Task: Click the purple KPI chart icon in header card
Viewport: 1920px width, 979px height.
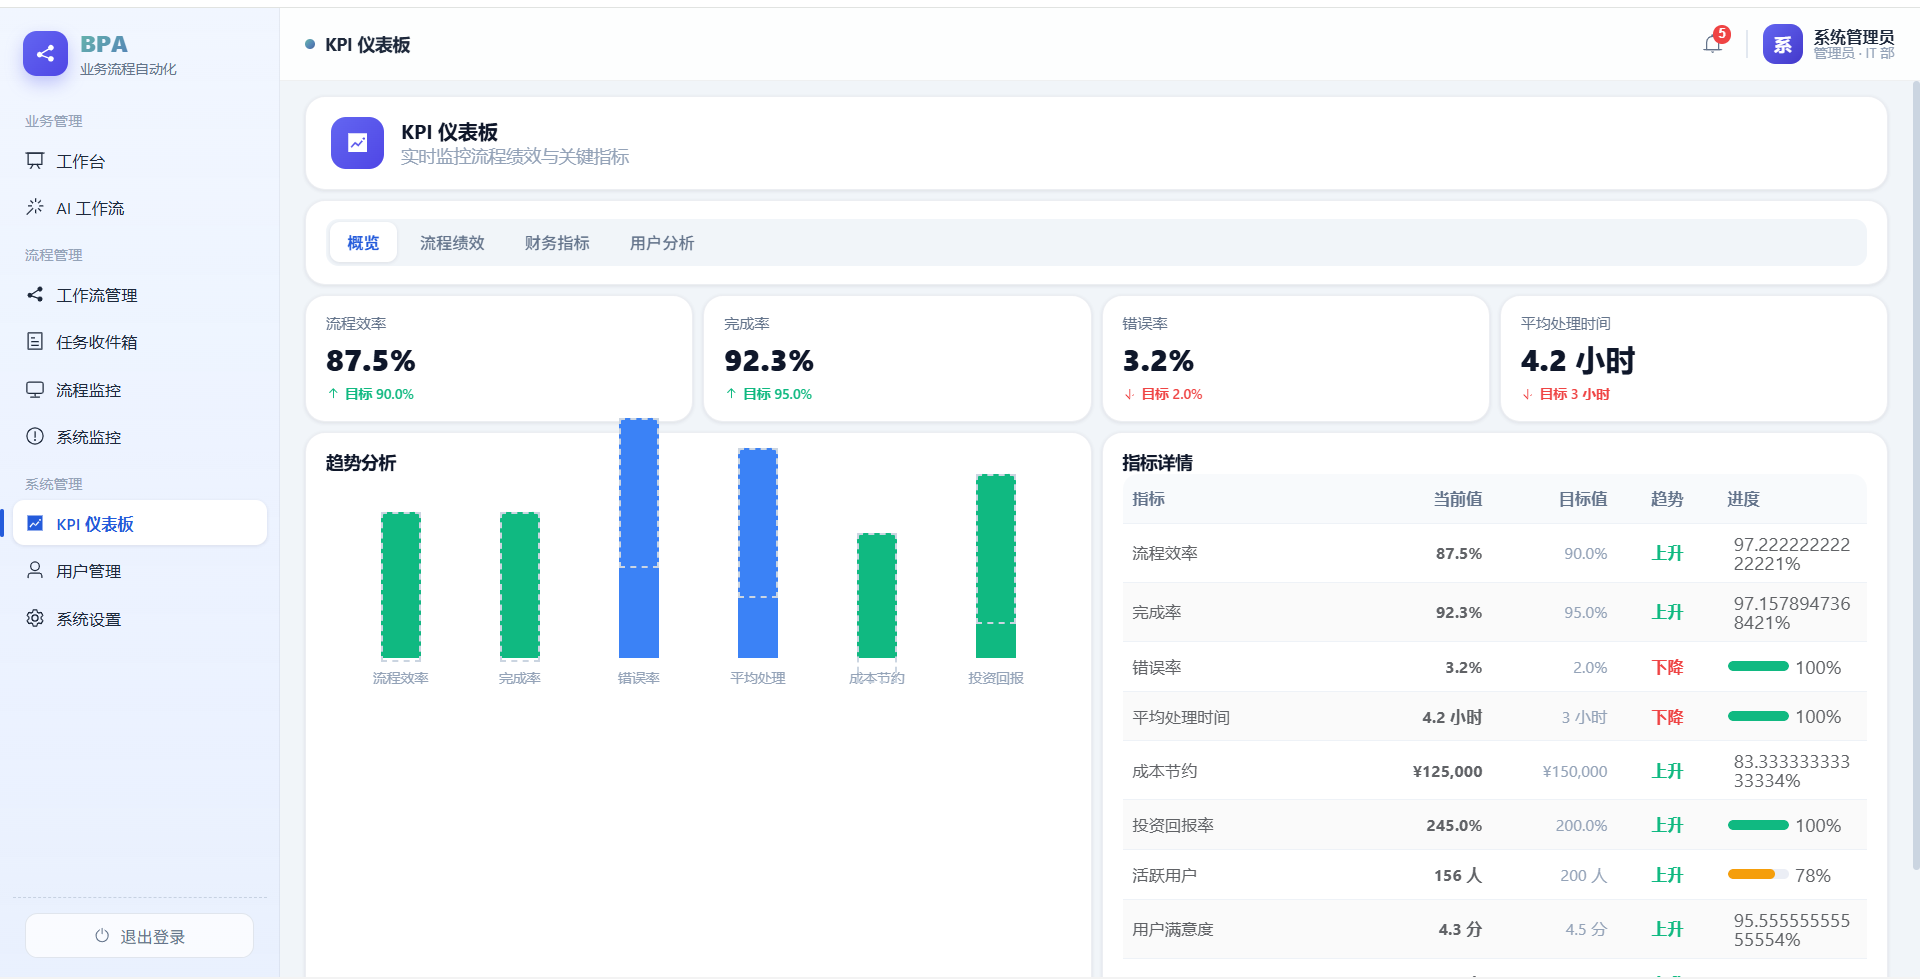Action: tap(357, 143)
